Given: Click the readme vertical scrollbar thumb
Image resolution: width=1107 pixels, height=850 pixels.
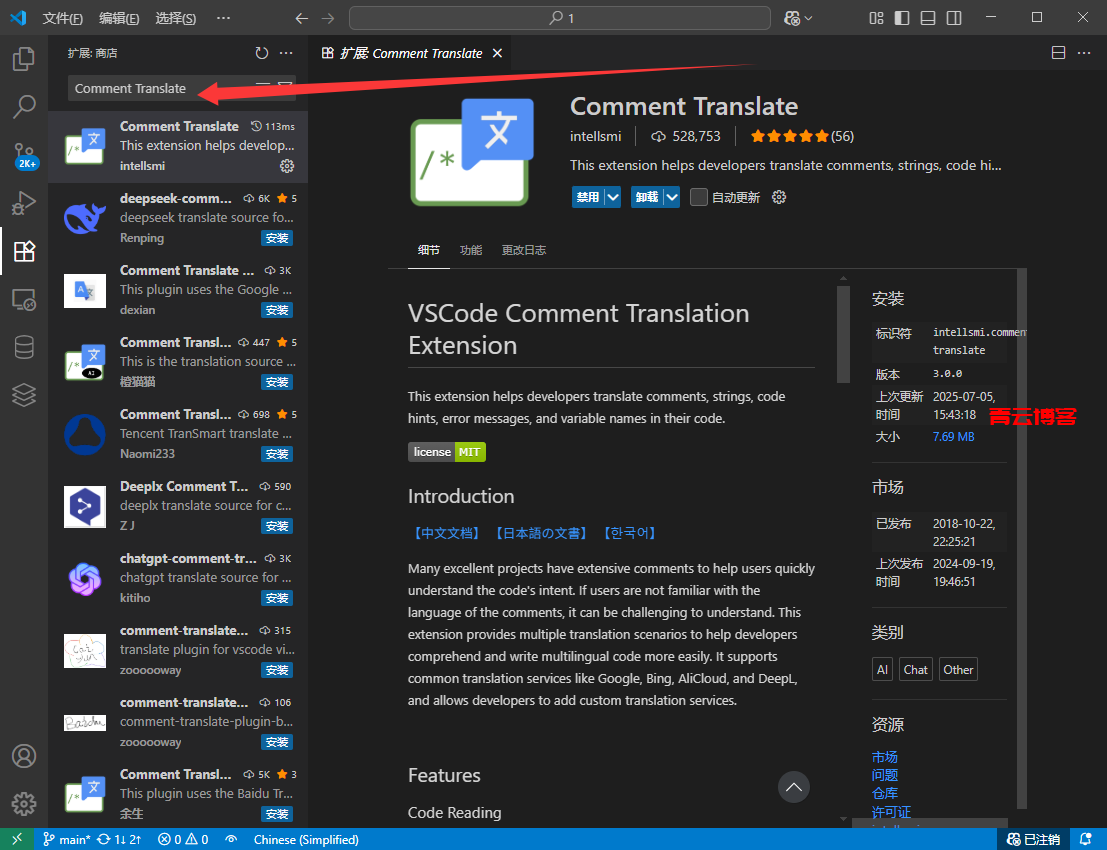Looking at the screenshot, I should coord(843,333).
